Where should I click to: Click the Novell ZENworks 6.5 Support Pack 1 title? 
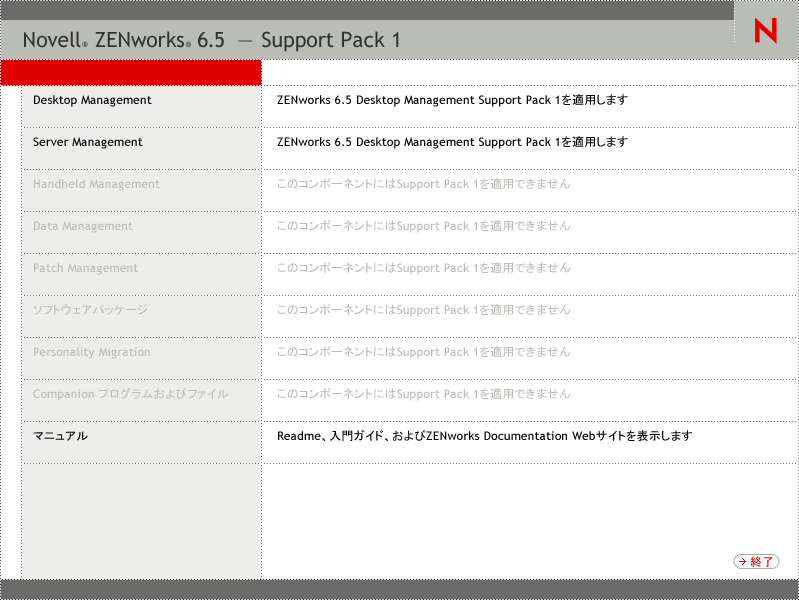(x=211, y=40)
